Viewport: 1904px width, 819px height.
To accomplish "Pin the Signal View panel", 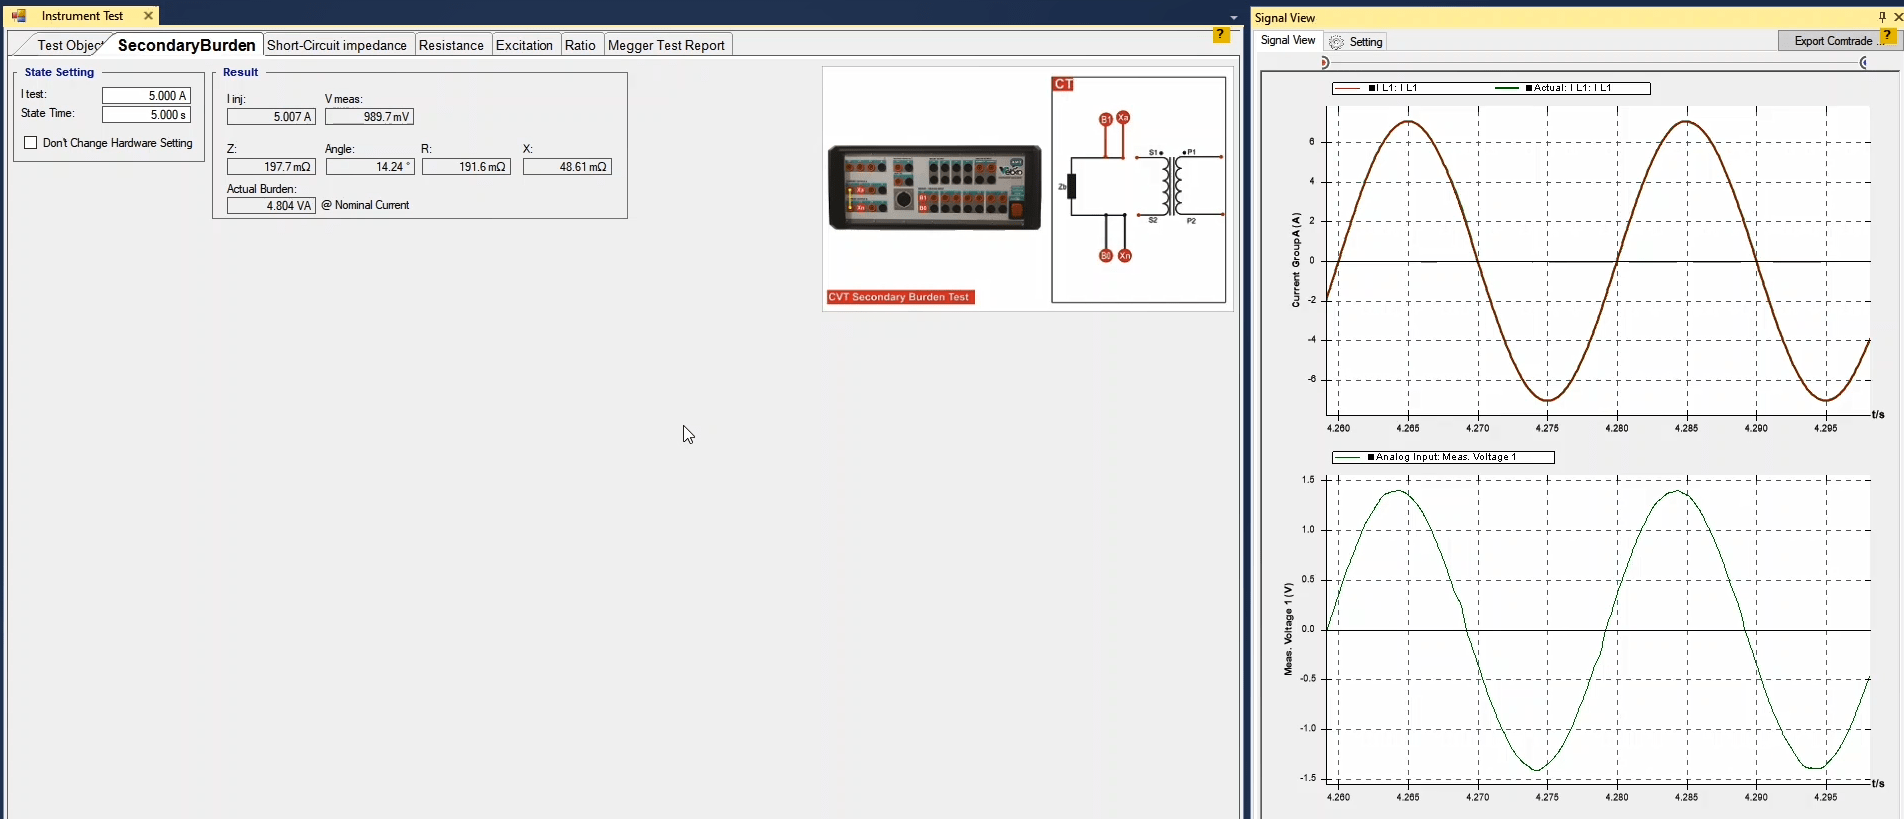I will click(x=1882, y=17).
